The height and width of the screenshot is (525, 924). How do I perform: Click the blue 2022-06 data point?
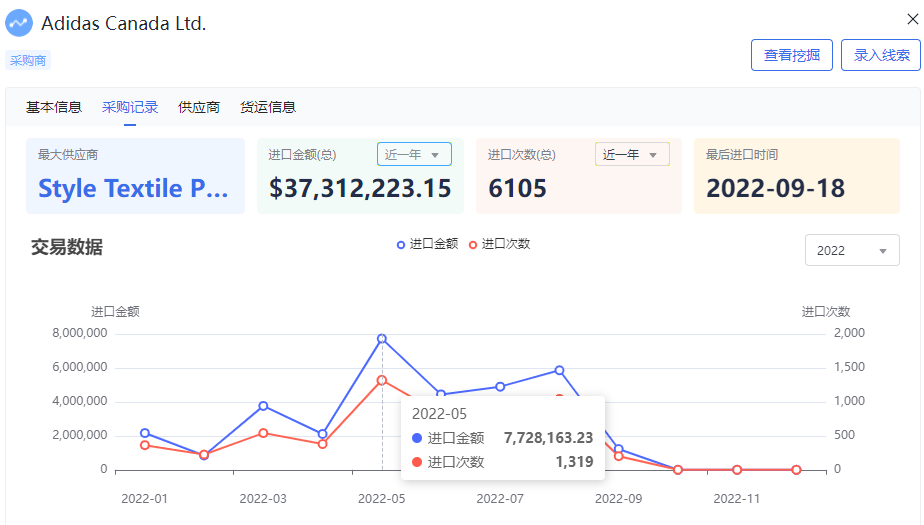(441, 394)
